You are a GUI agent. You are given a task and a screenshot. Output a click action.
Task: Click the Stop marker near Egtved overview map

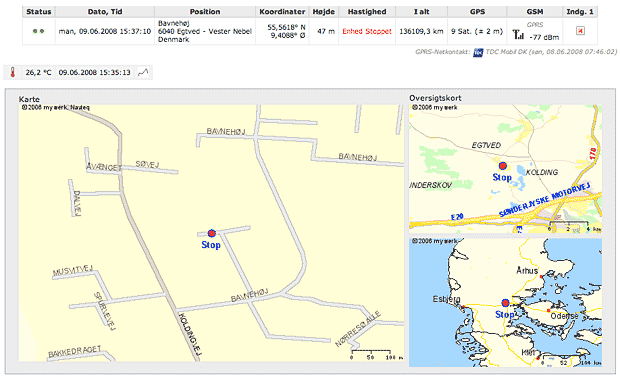pyautogui.click(x=503, y=166)
